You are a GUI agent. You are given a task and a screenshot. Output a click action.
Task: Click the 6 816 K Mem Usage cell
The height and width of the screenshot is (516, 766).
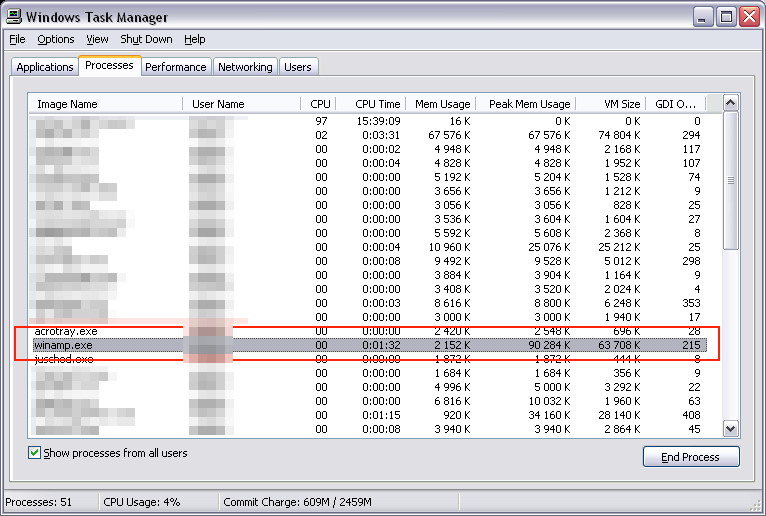[x=452, y=401]
